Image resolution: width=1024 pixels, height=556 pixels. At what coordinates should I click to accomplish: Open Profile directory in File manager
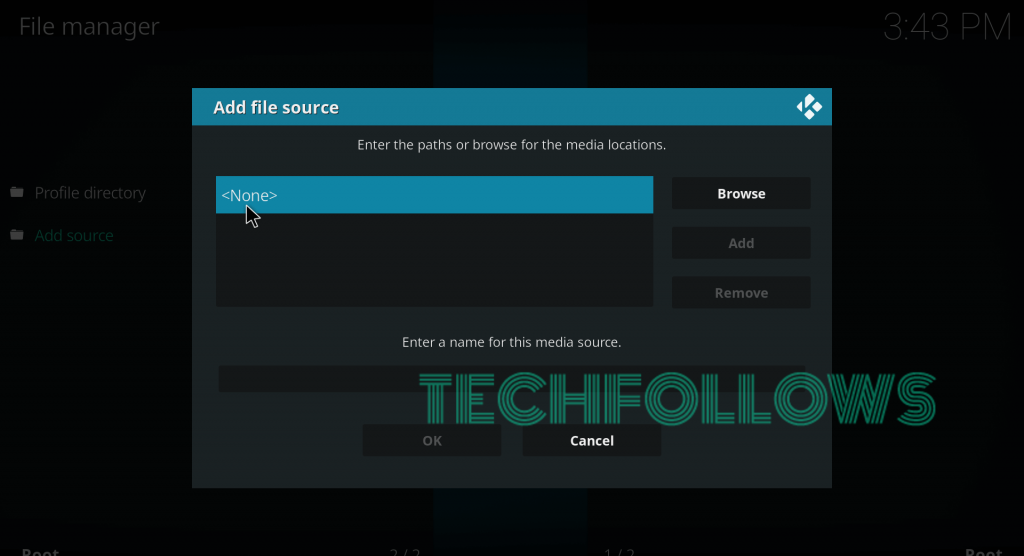pyautogui.click(x=90, y=193)
